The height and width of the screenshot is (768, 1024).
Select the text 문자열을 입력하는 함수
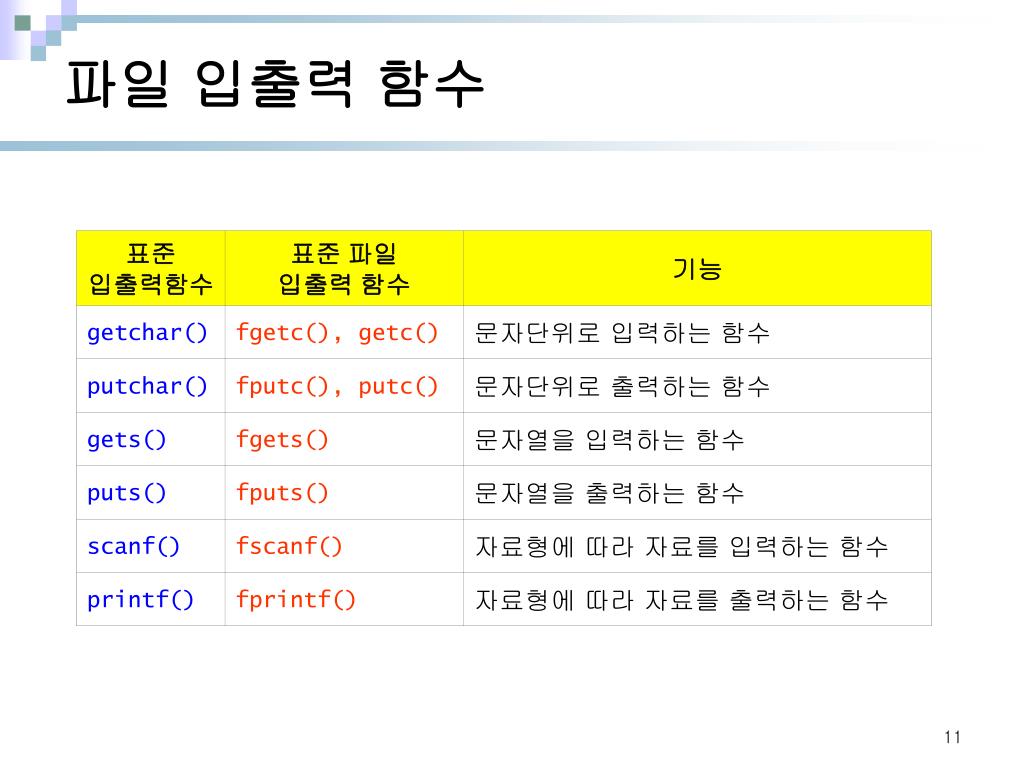tap(609, 440)
